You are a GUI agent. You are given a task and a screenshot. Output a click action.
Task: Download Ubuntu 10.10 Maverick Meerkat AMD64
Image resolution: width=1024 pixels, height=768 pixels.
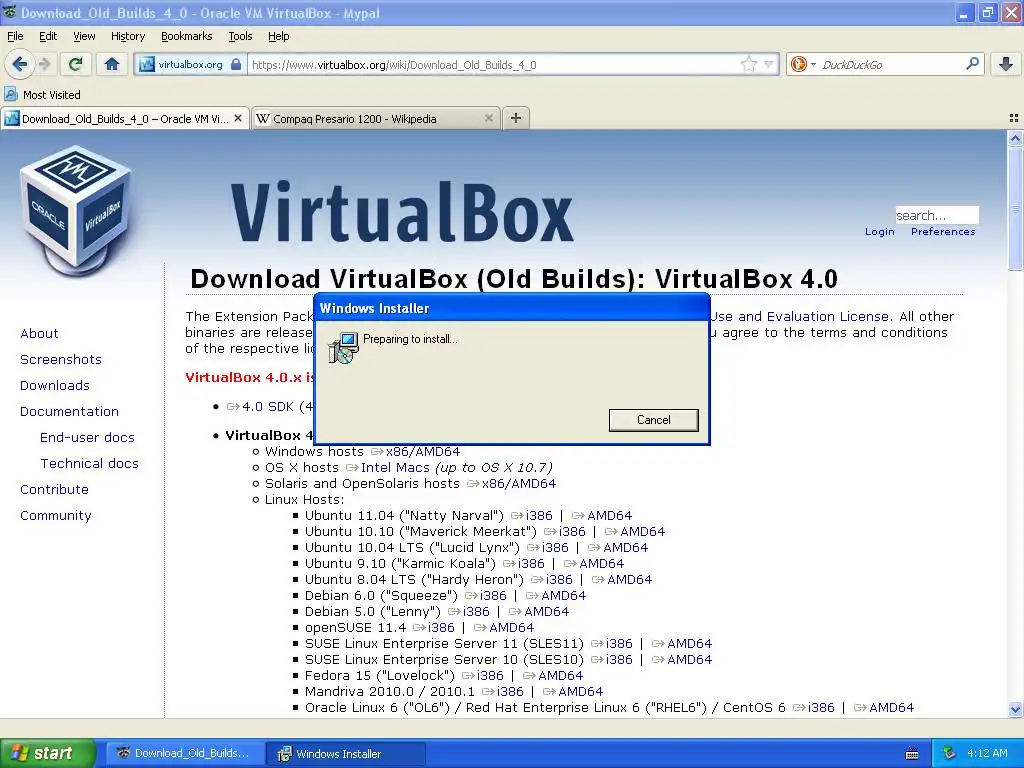[x=635, y=532]
